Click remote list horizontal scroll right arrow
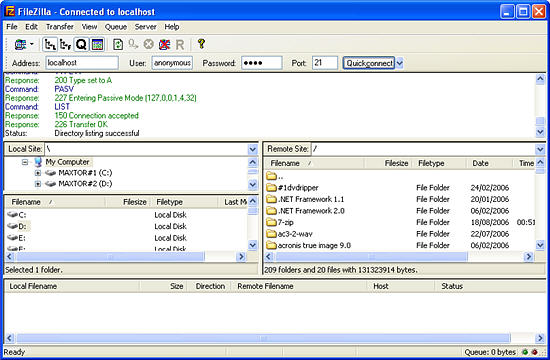 click(529, 257)
